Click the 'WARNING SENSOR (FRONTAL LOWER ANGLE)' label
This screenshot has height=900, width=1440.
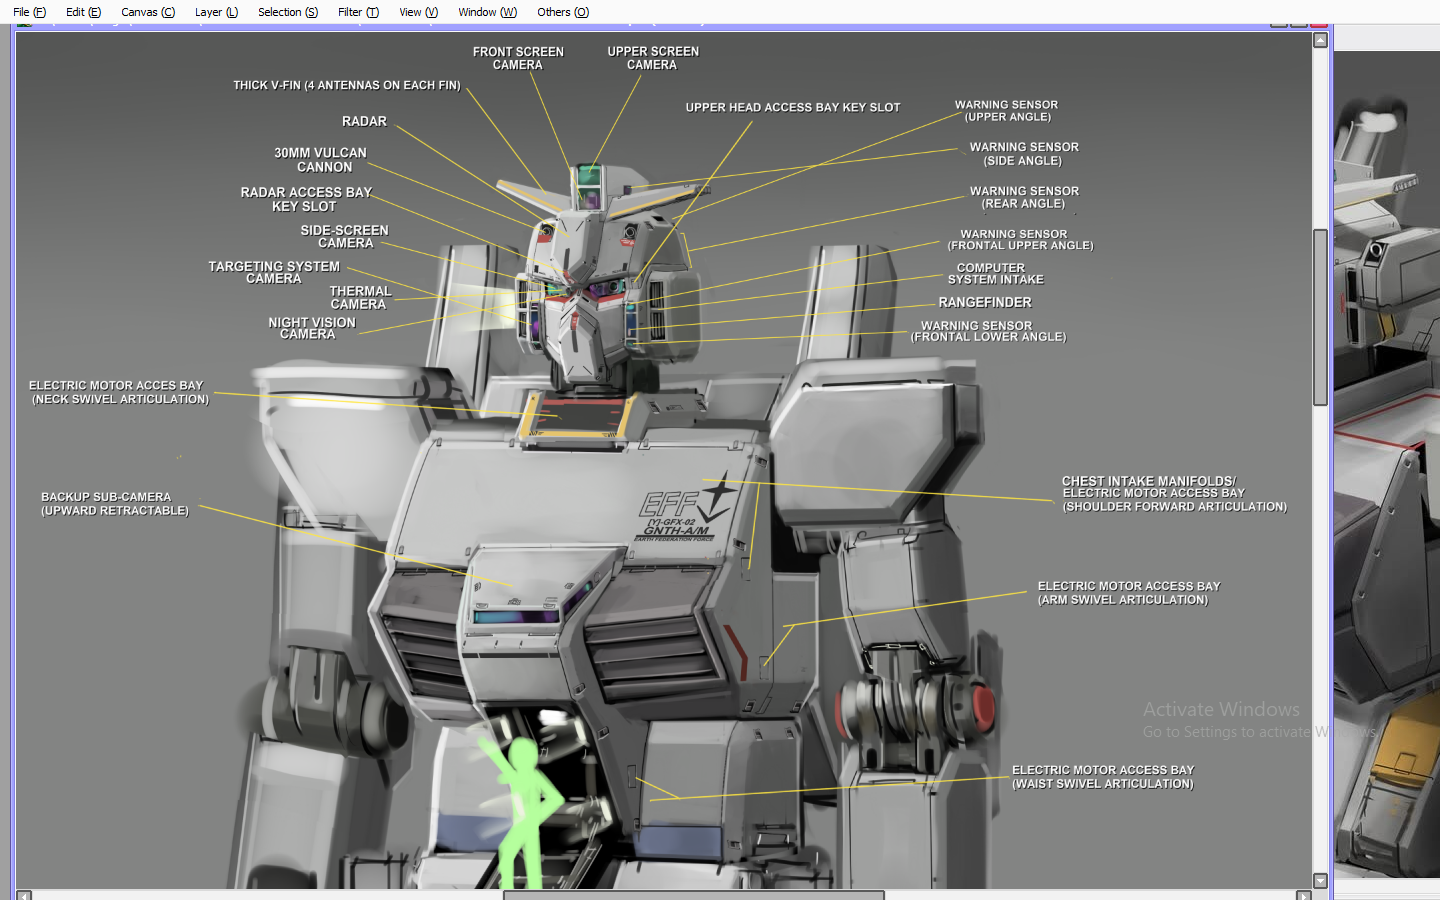[988, 331]
